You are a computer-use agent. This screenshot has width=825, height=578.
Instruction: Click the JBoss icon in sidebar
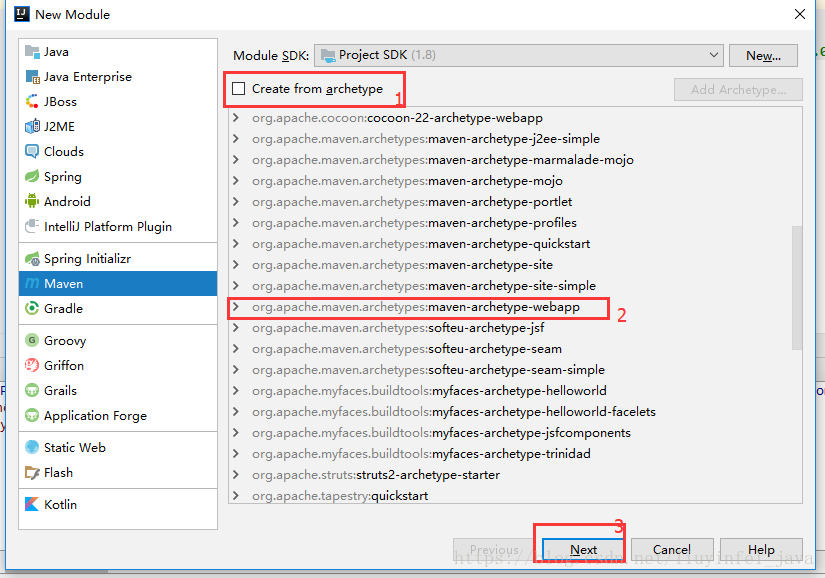[x=32, y=102]
